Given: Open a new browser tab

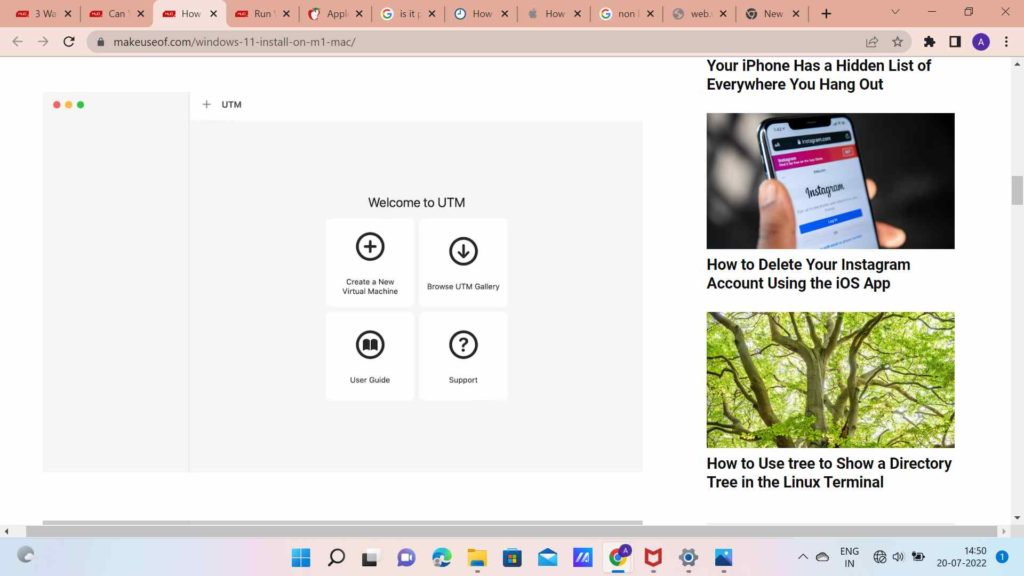Looking at the screenshot, I should pos(826,14).
